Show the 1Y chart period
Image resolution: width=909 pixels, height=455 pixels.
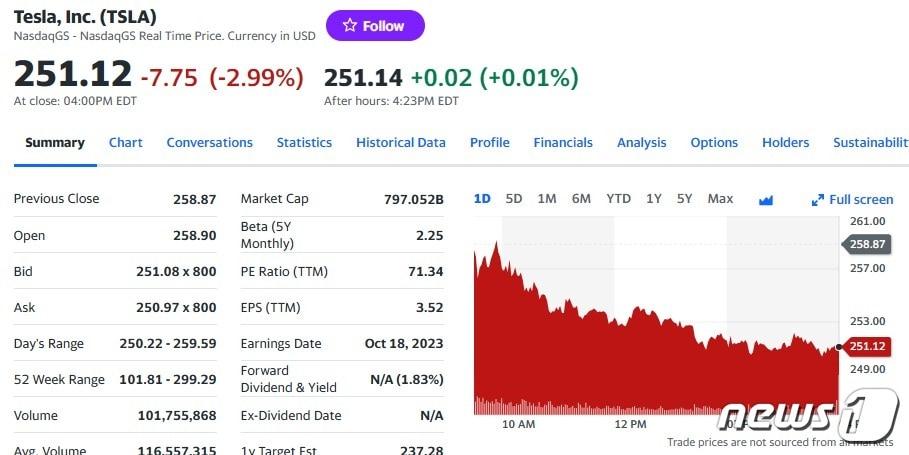point(654,199)
